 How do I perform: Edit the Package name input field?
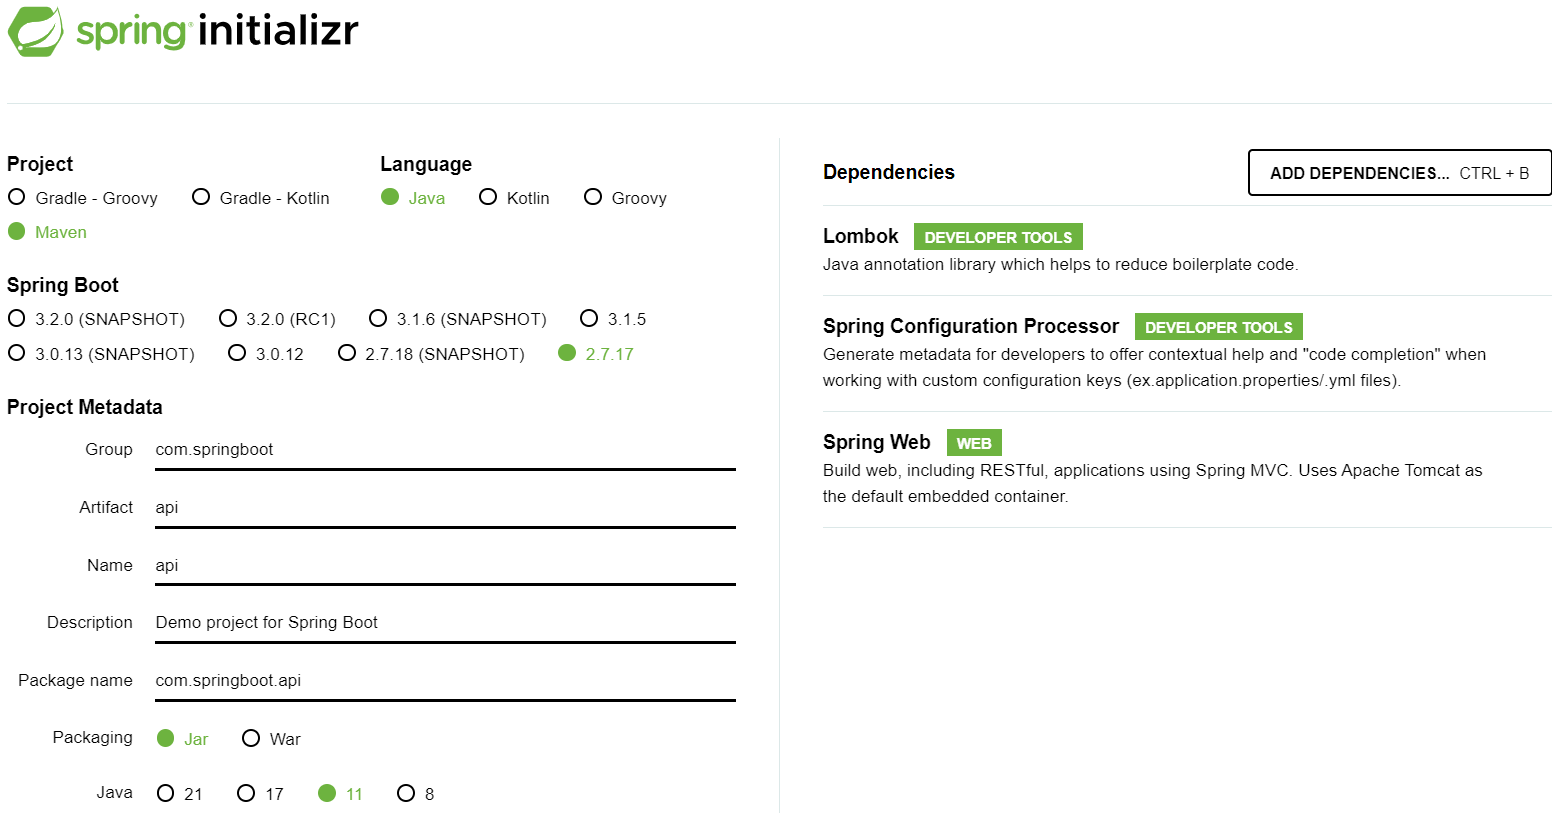[x=445, y=681]
